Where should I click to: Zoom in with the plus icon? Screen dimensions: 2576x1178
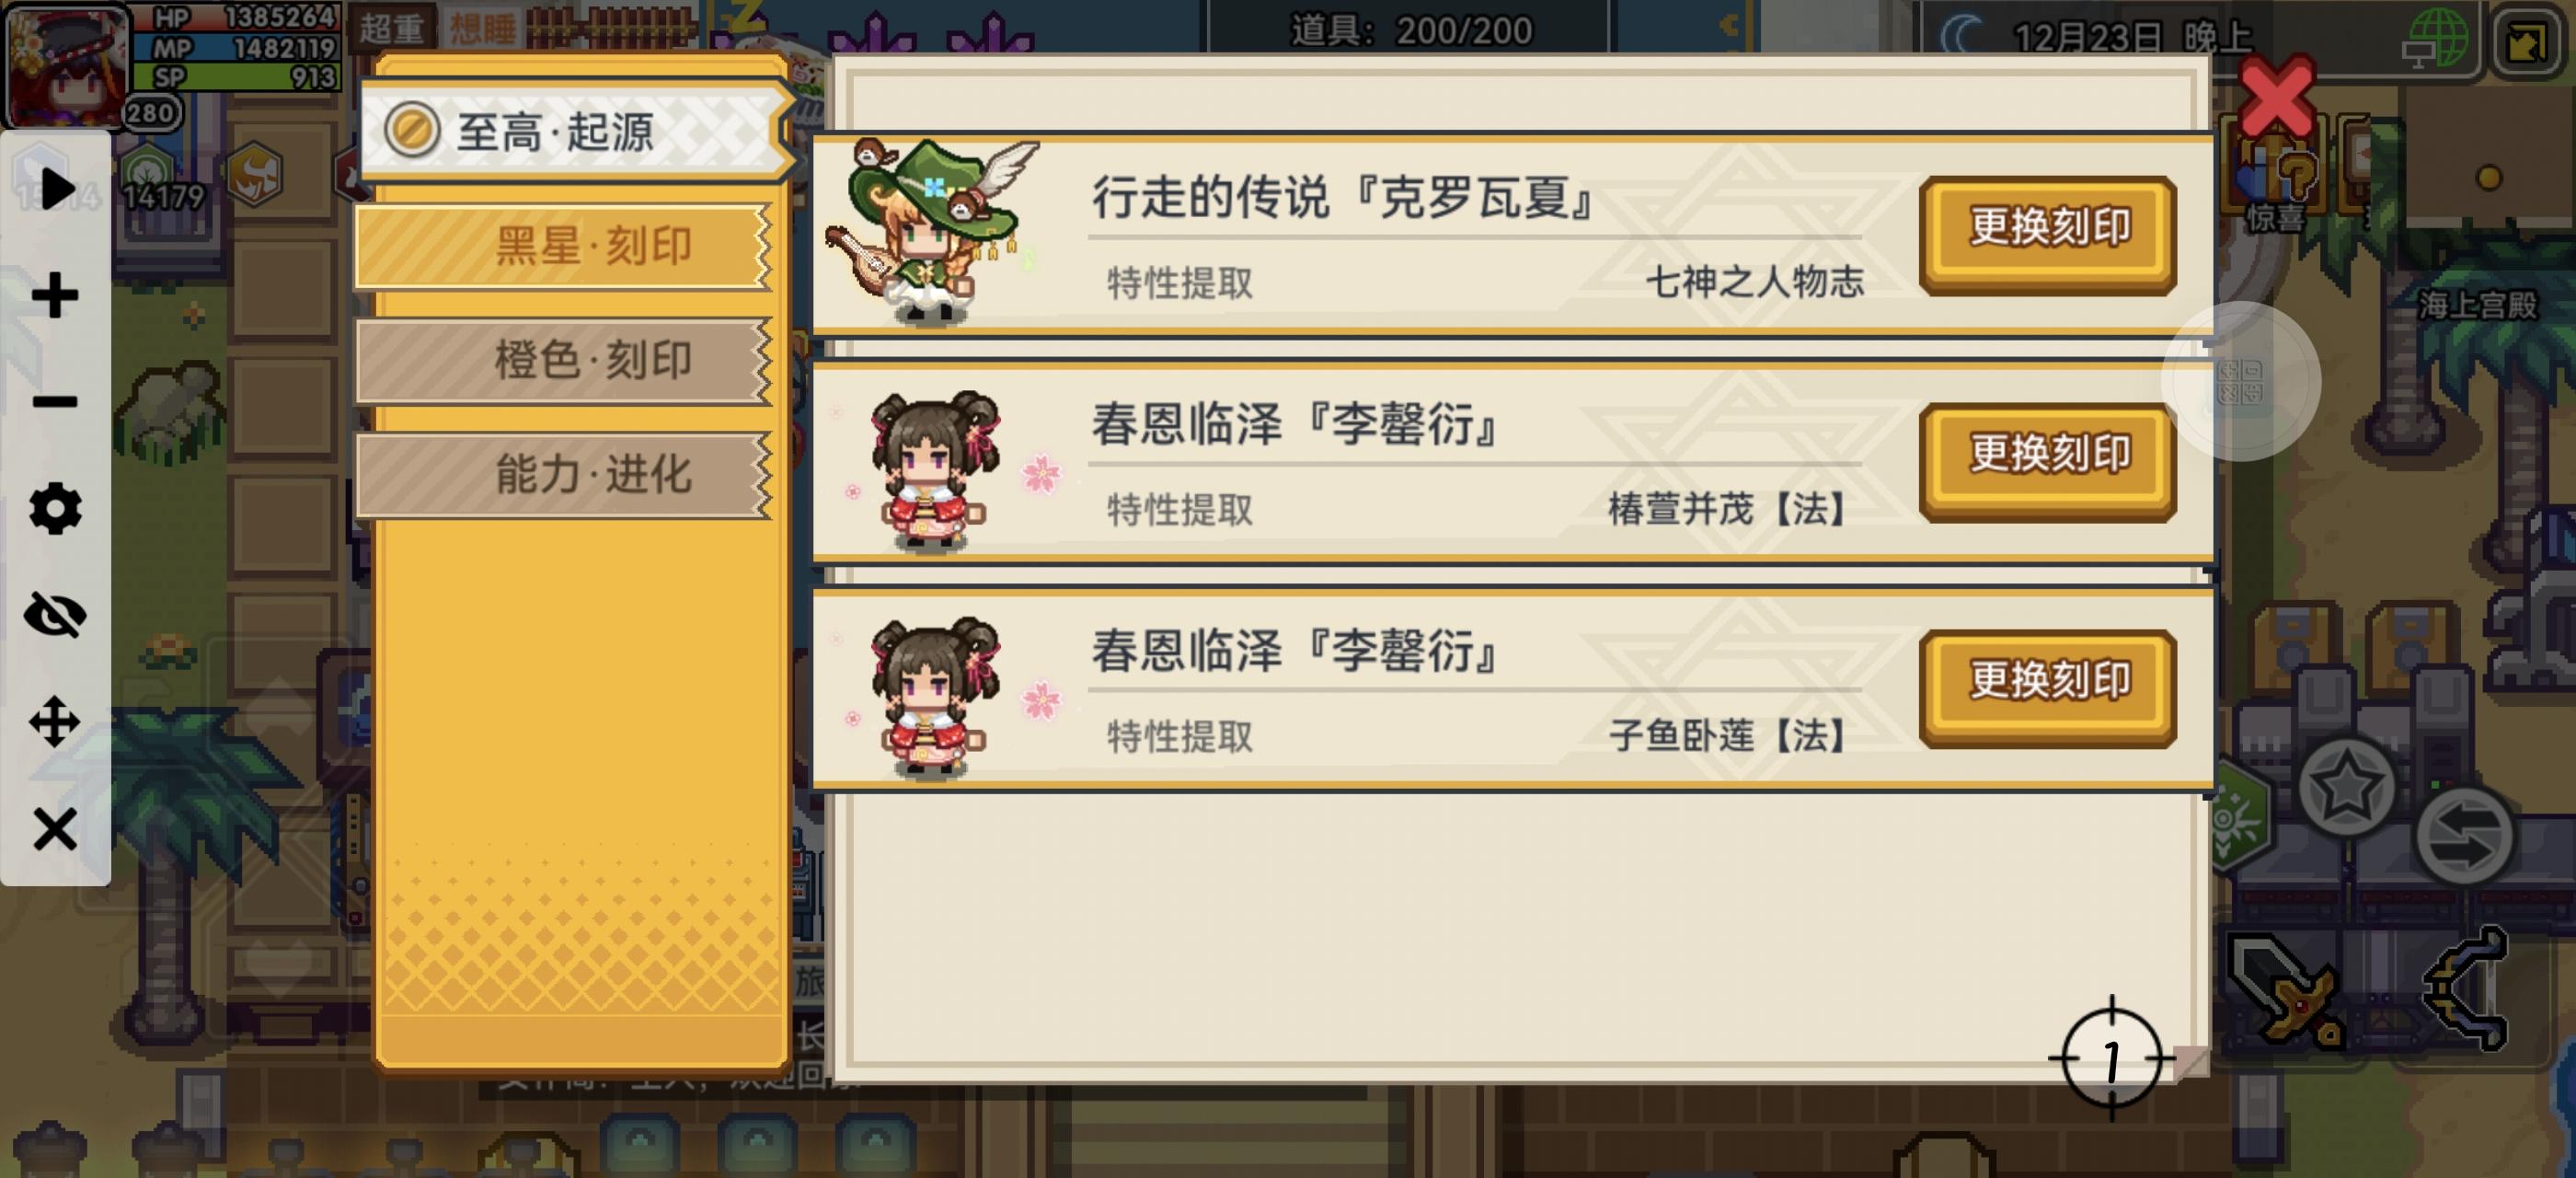point(55,295)
